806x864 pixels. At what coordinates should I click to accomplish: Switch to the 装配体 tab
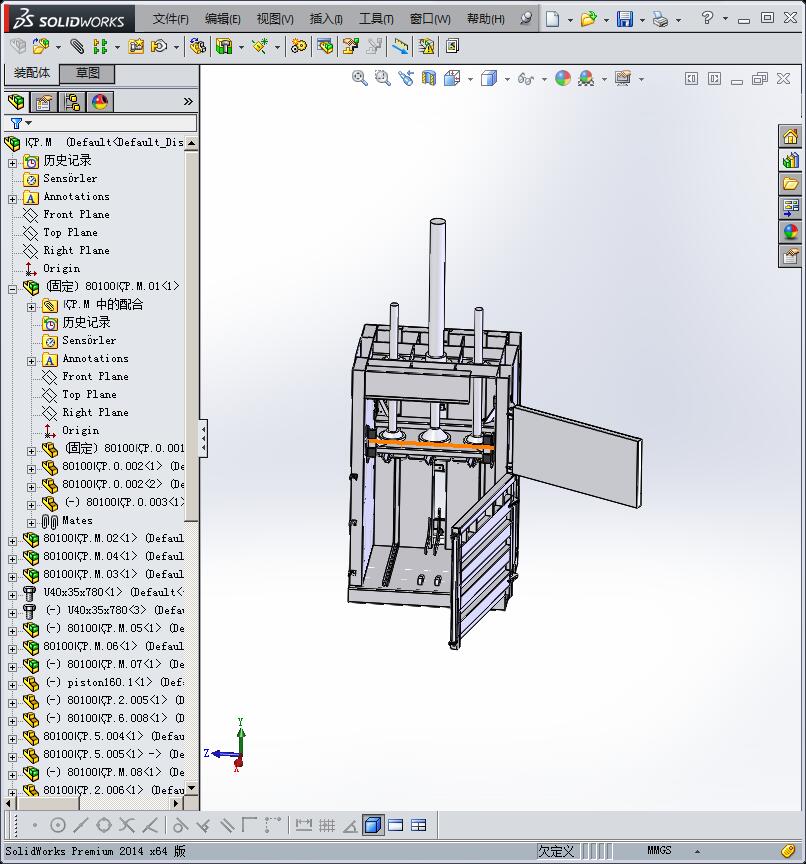32,73
